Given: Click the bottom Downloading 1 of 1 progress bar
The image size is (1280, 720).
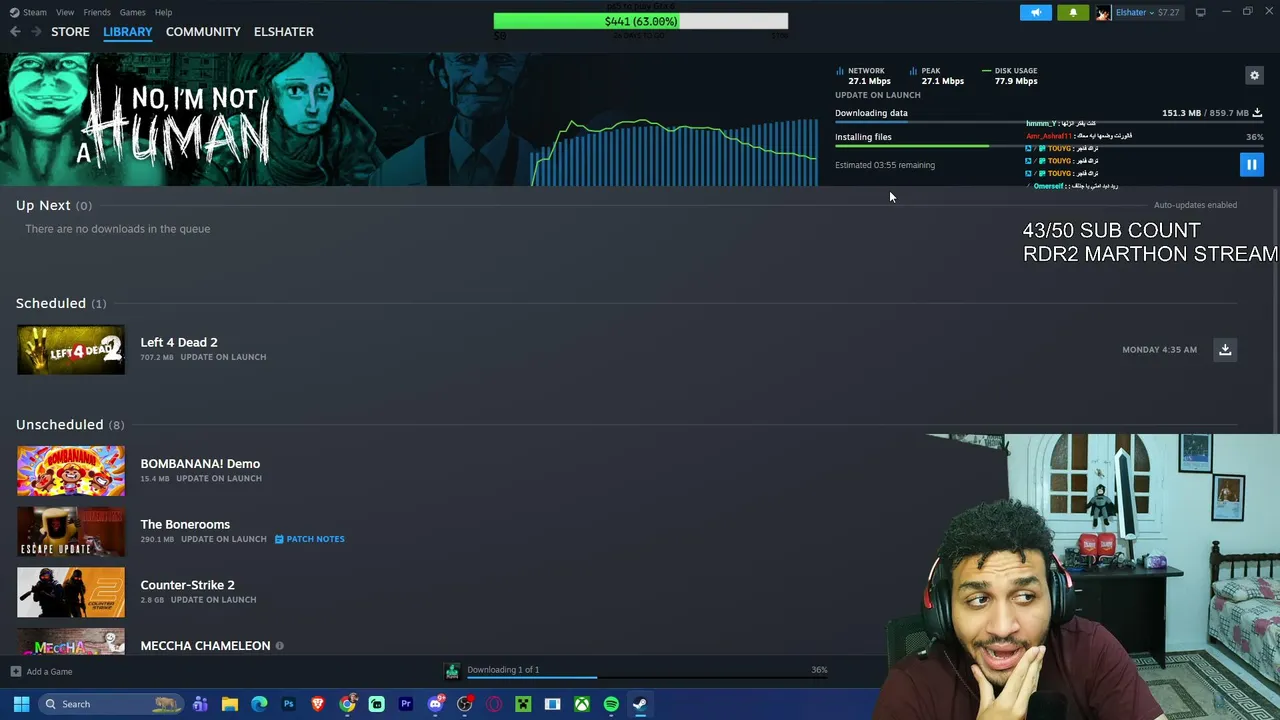Looking at the screenshot, I should [647, 678].
